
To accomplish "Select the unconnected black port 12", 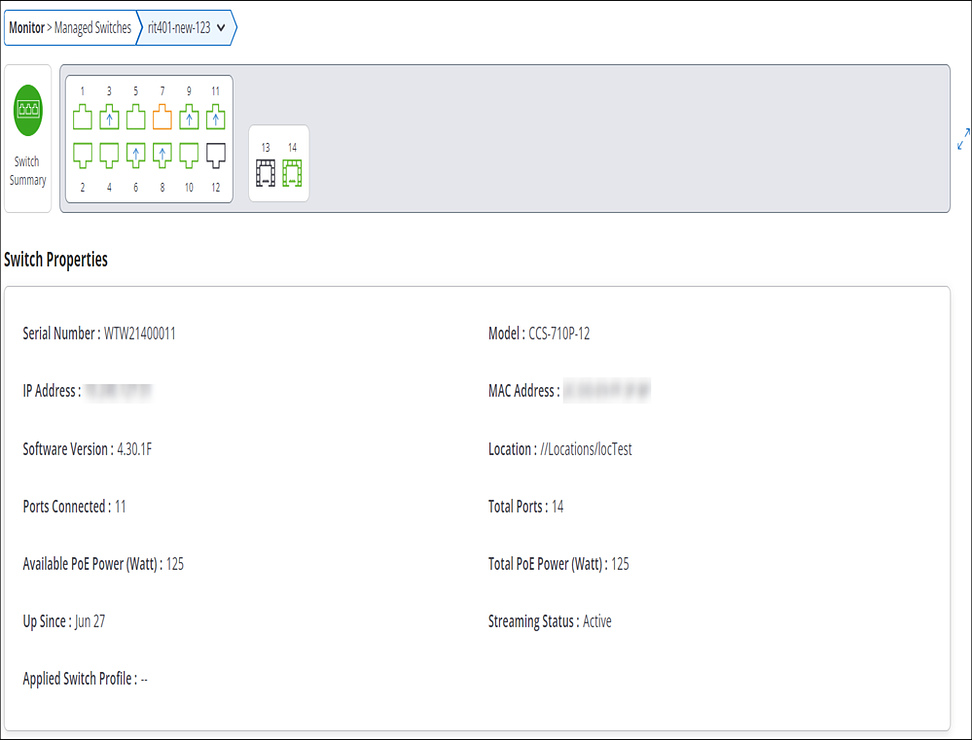I will (x=216, y=156).
